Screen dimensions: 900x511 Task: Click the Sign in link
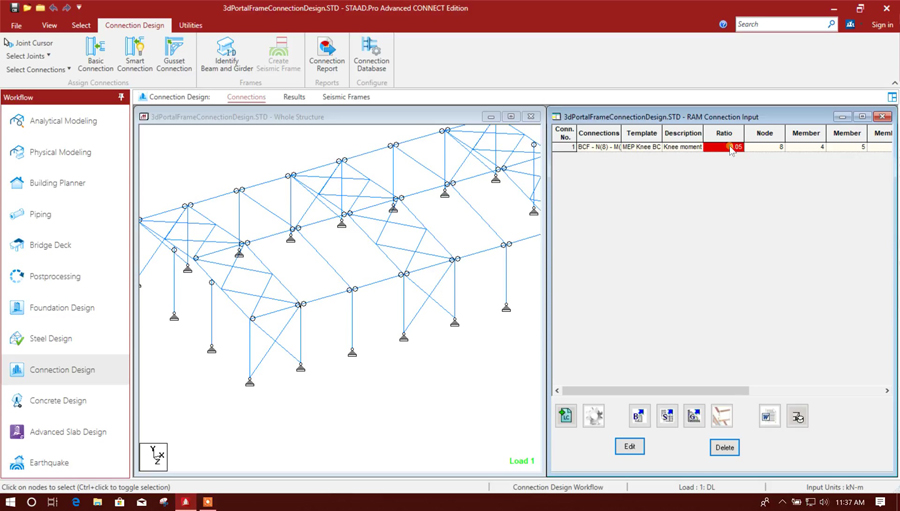(x=882, y=25)
